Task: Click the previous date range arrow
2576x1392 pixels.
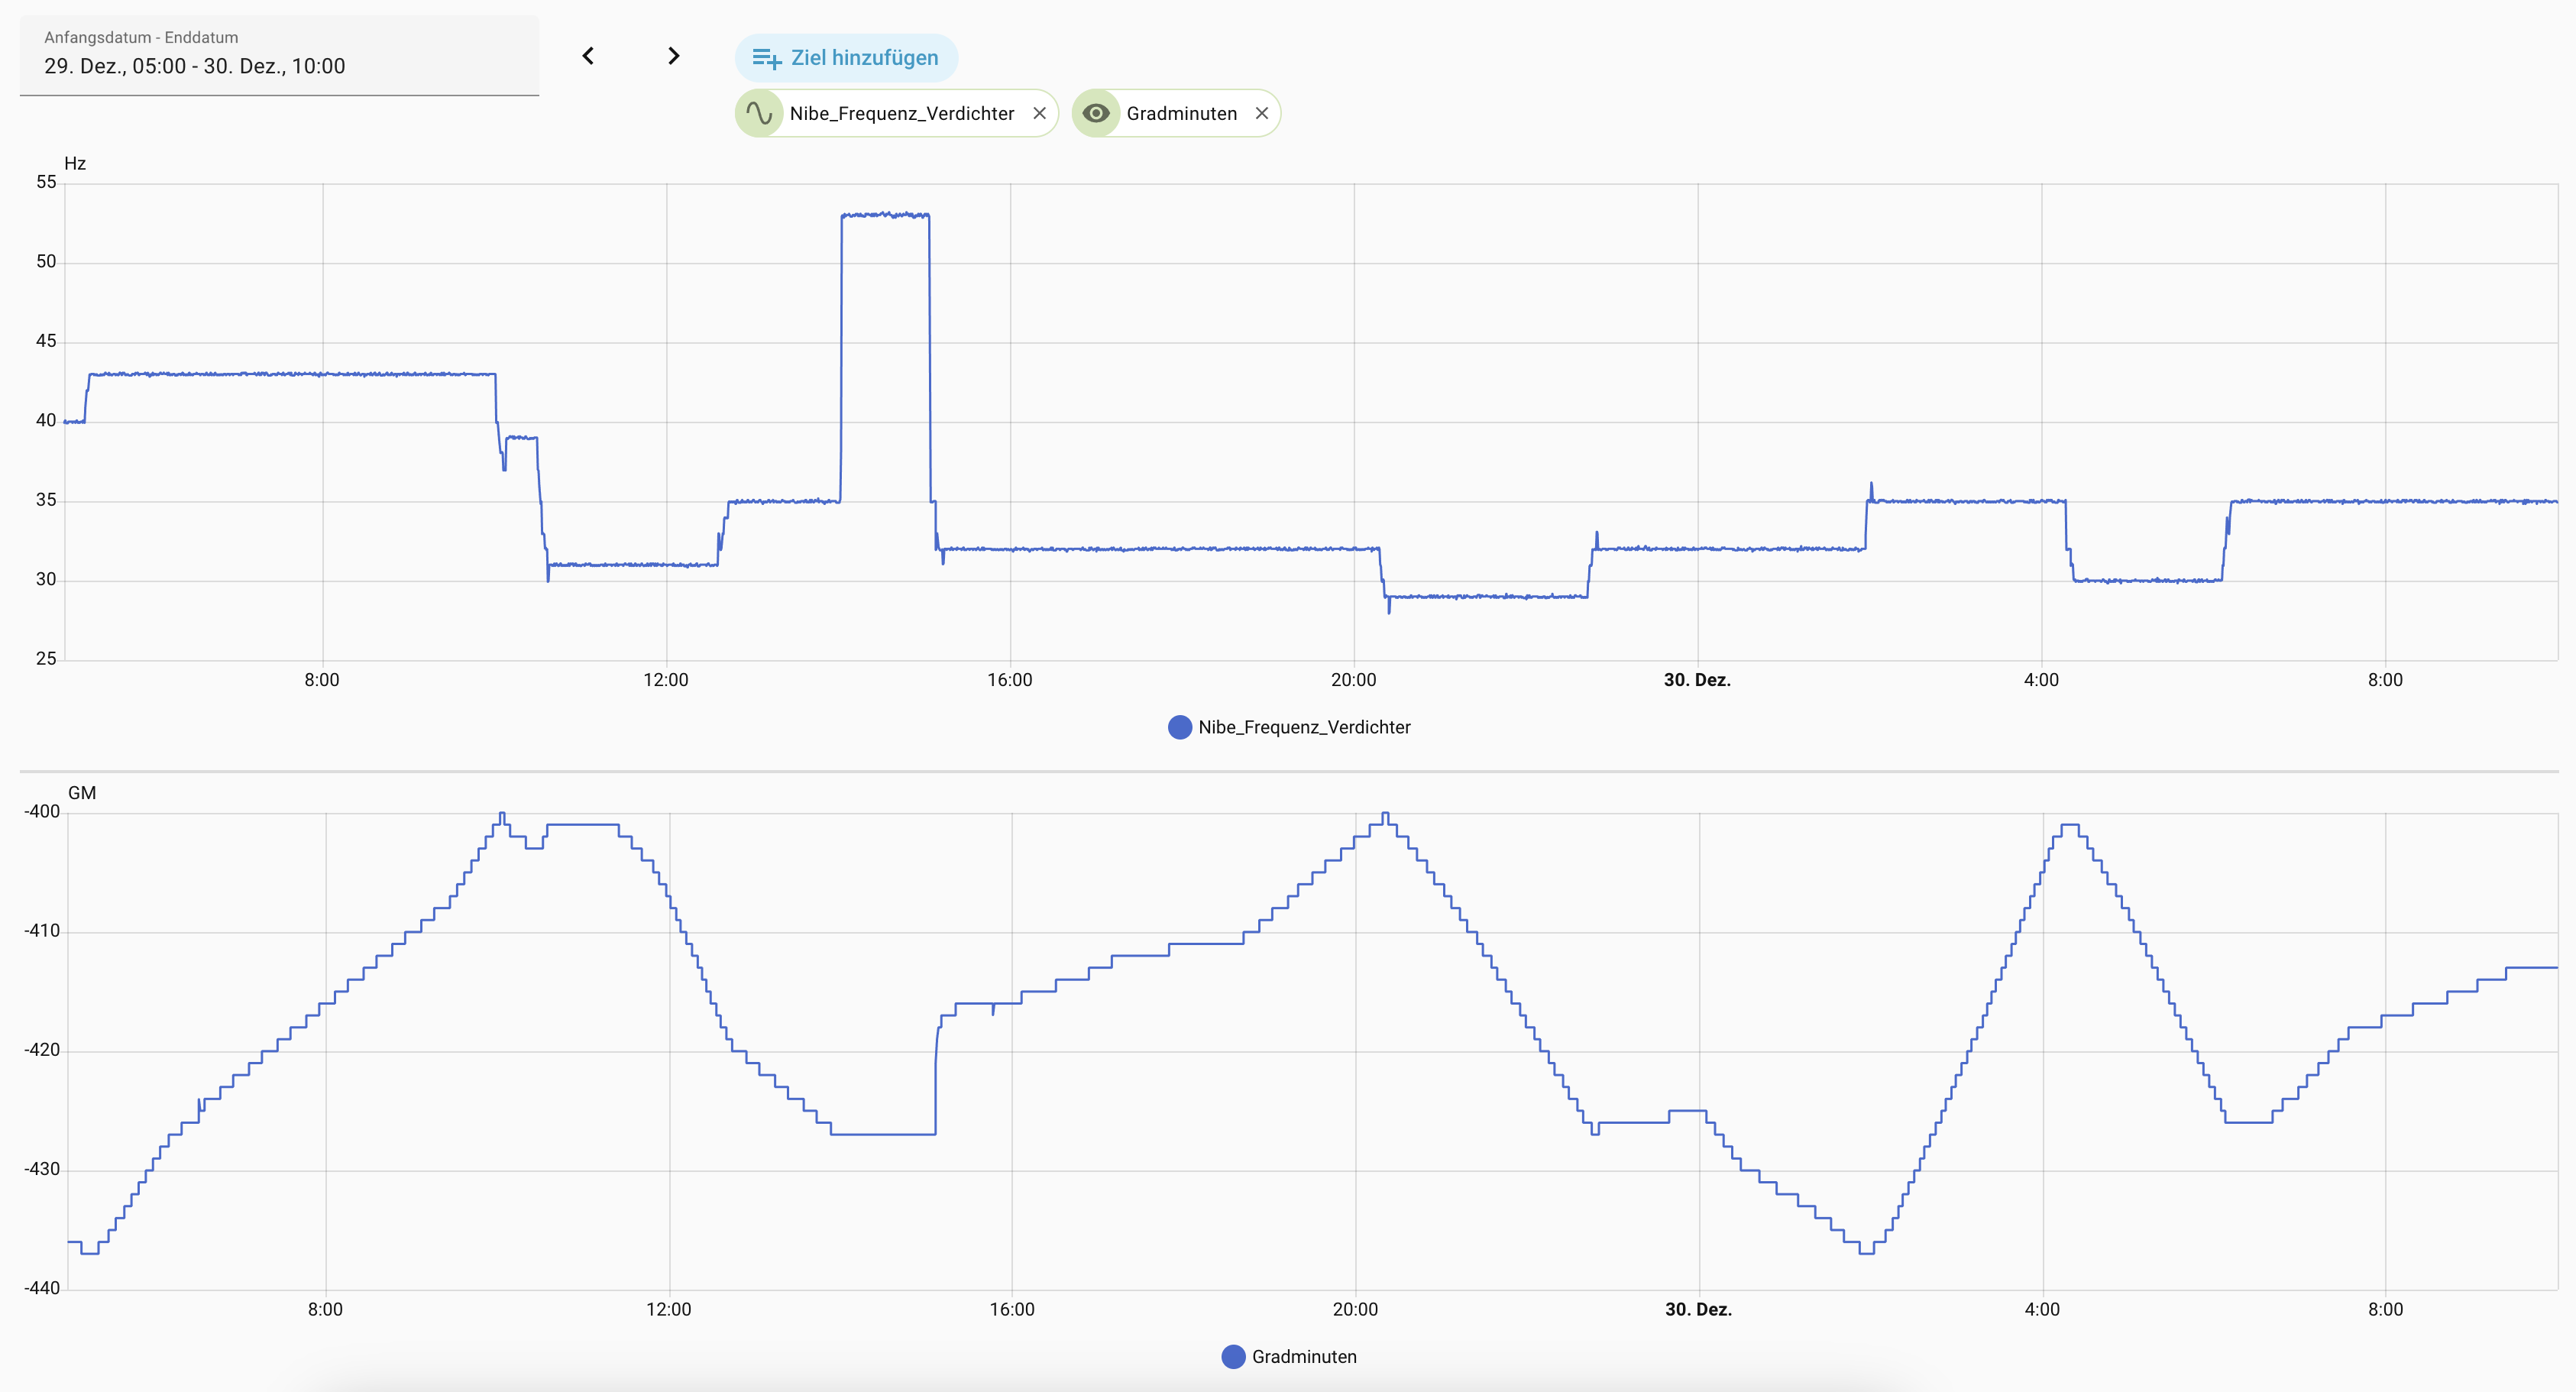Action: [x=588, y=56]
